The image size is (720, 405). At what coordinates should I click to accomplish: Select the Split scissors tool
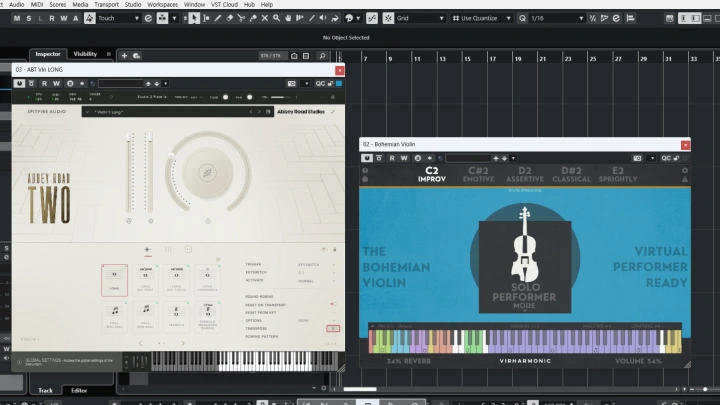pyautogui.click(x=241, y=18)
